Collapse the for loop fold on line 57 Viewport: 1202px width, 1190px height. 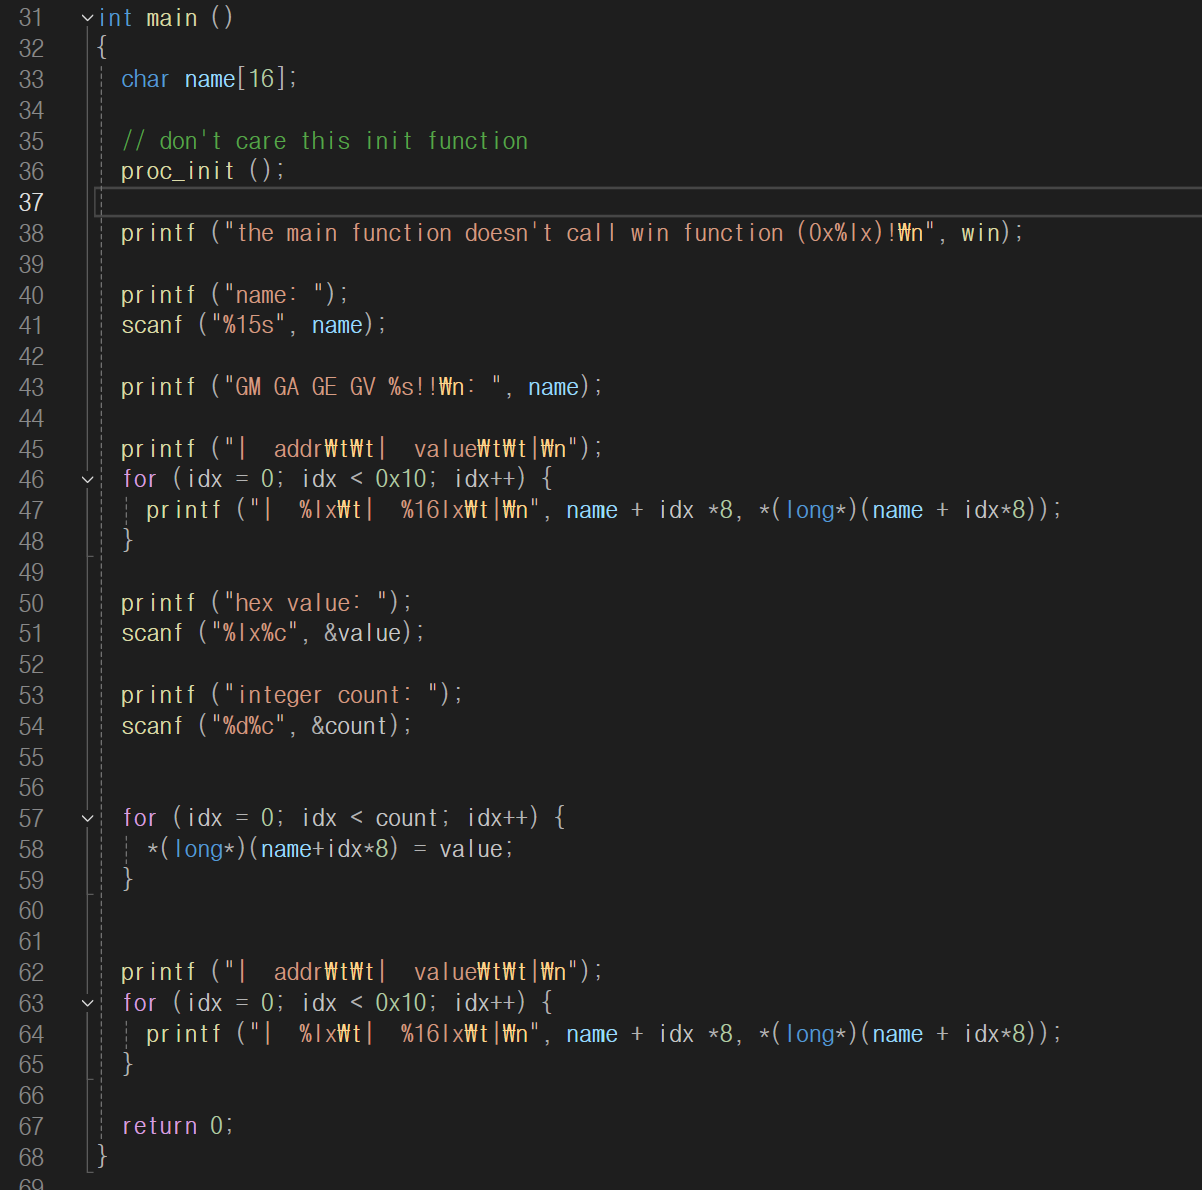pos(87,819)
